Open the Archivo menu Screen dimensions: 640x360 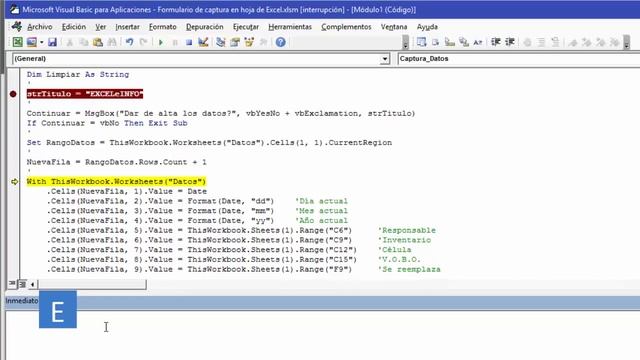pyautogui.click(x=40, y=27)
